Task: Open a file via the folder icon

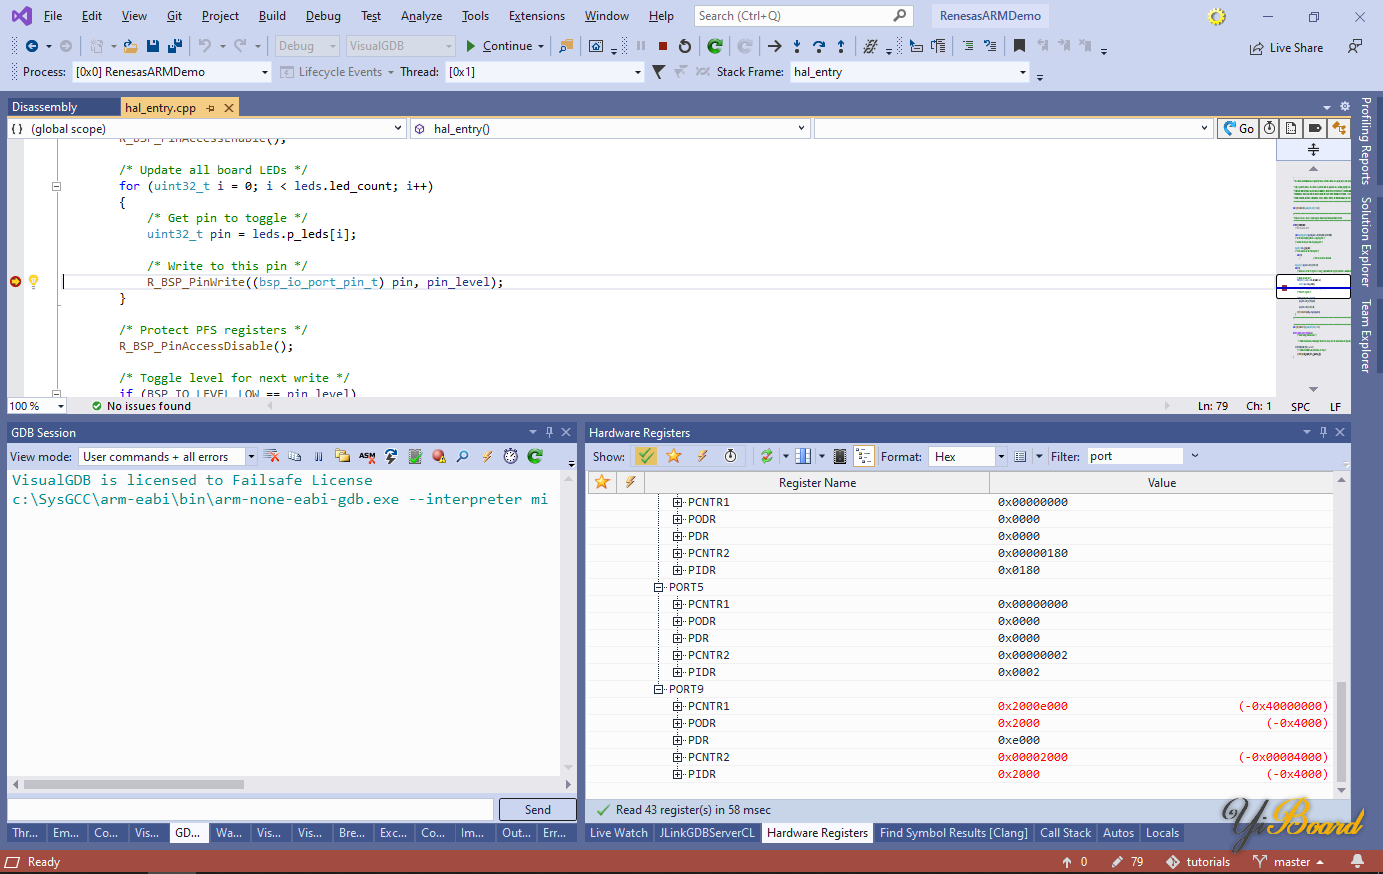Action: (131, 46)
